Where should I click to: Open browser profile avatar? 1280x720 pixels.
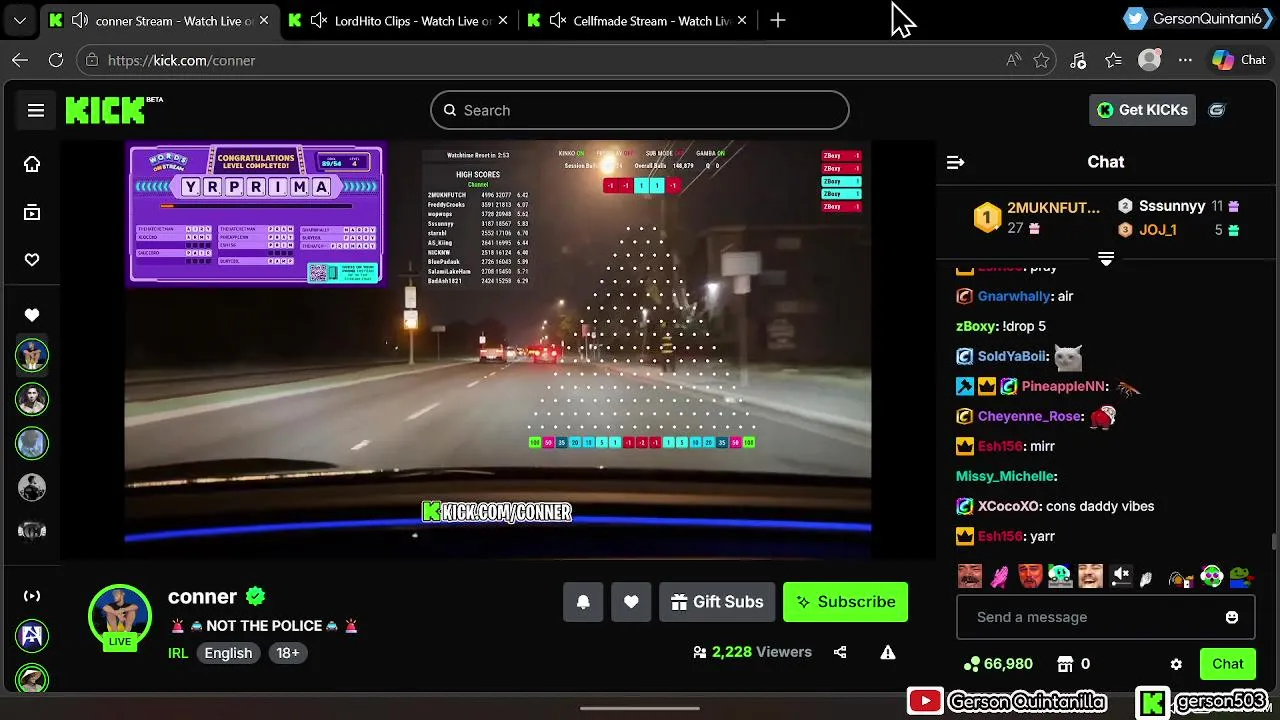(1150, 60)
